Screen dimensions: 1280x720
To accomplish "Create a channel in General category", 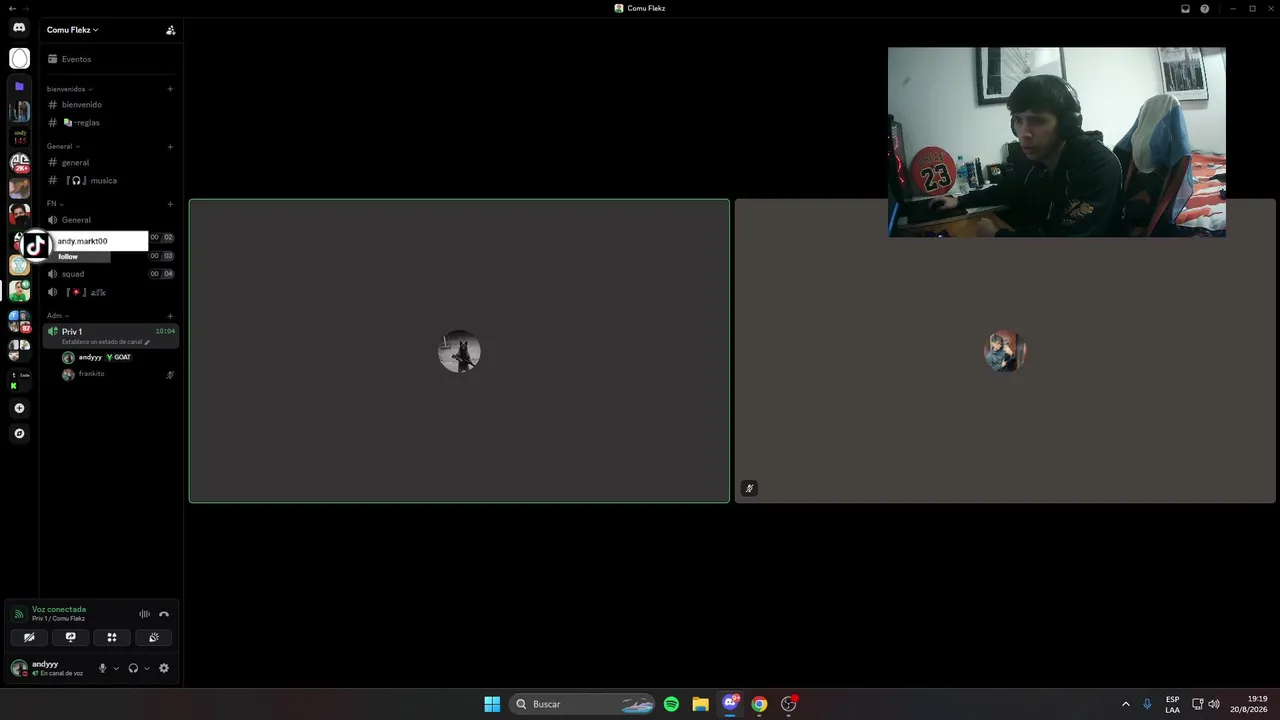I will 170,147.
